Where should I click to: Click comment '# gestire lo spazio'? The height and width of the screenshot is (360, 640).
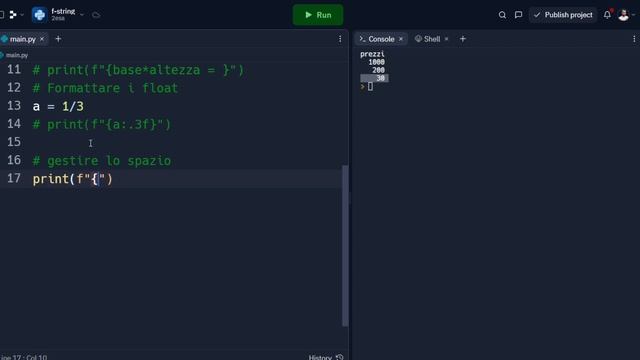[102, 161]
